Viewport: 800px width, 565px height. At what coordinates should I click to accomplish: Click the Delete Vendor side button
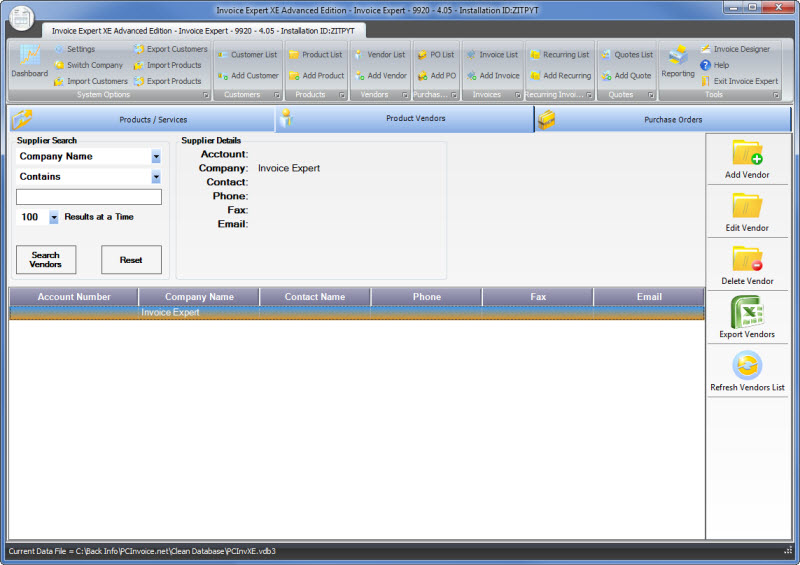(x=747, y=265)
